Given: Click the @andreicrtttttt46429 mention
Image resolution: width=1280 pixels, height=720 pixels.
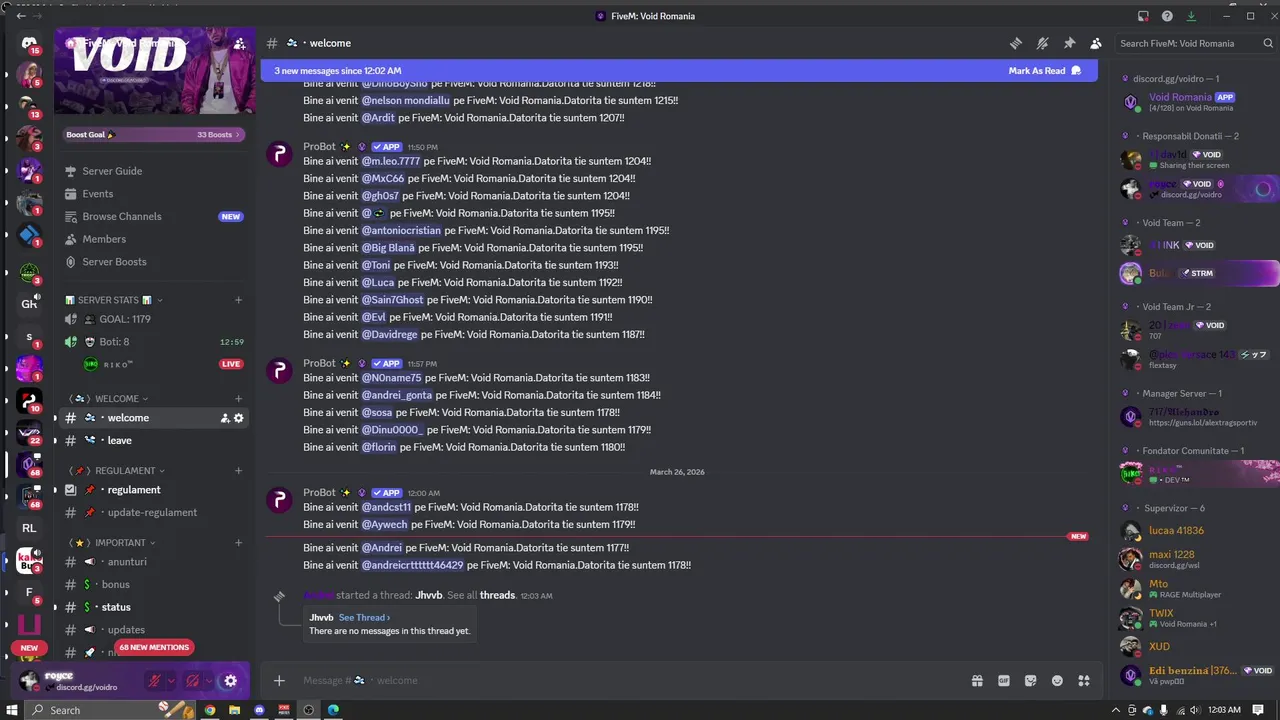Looking at the screenshot, I should click(412, 565).
